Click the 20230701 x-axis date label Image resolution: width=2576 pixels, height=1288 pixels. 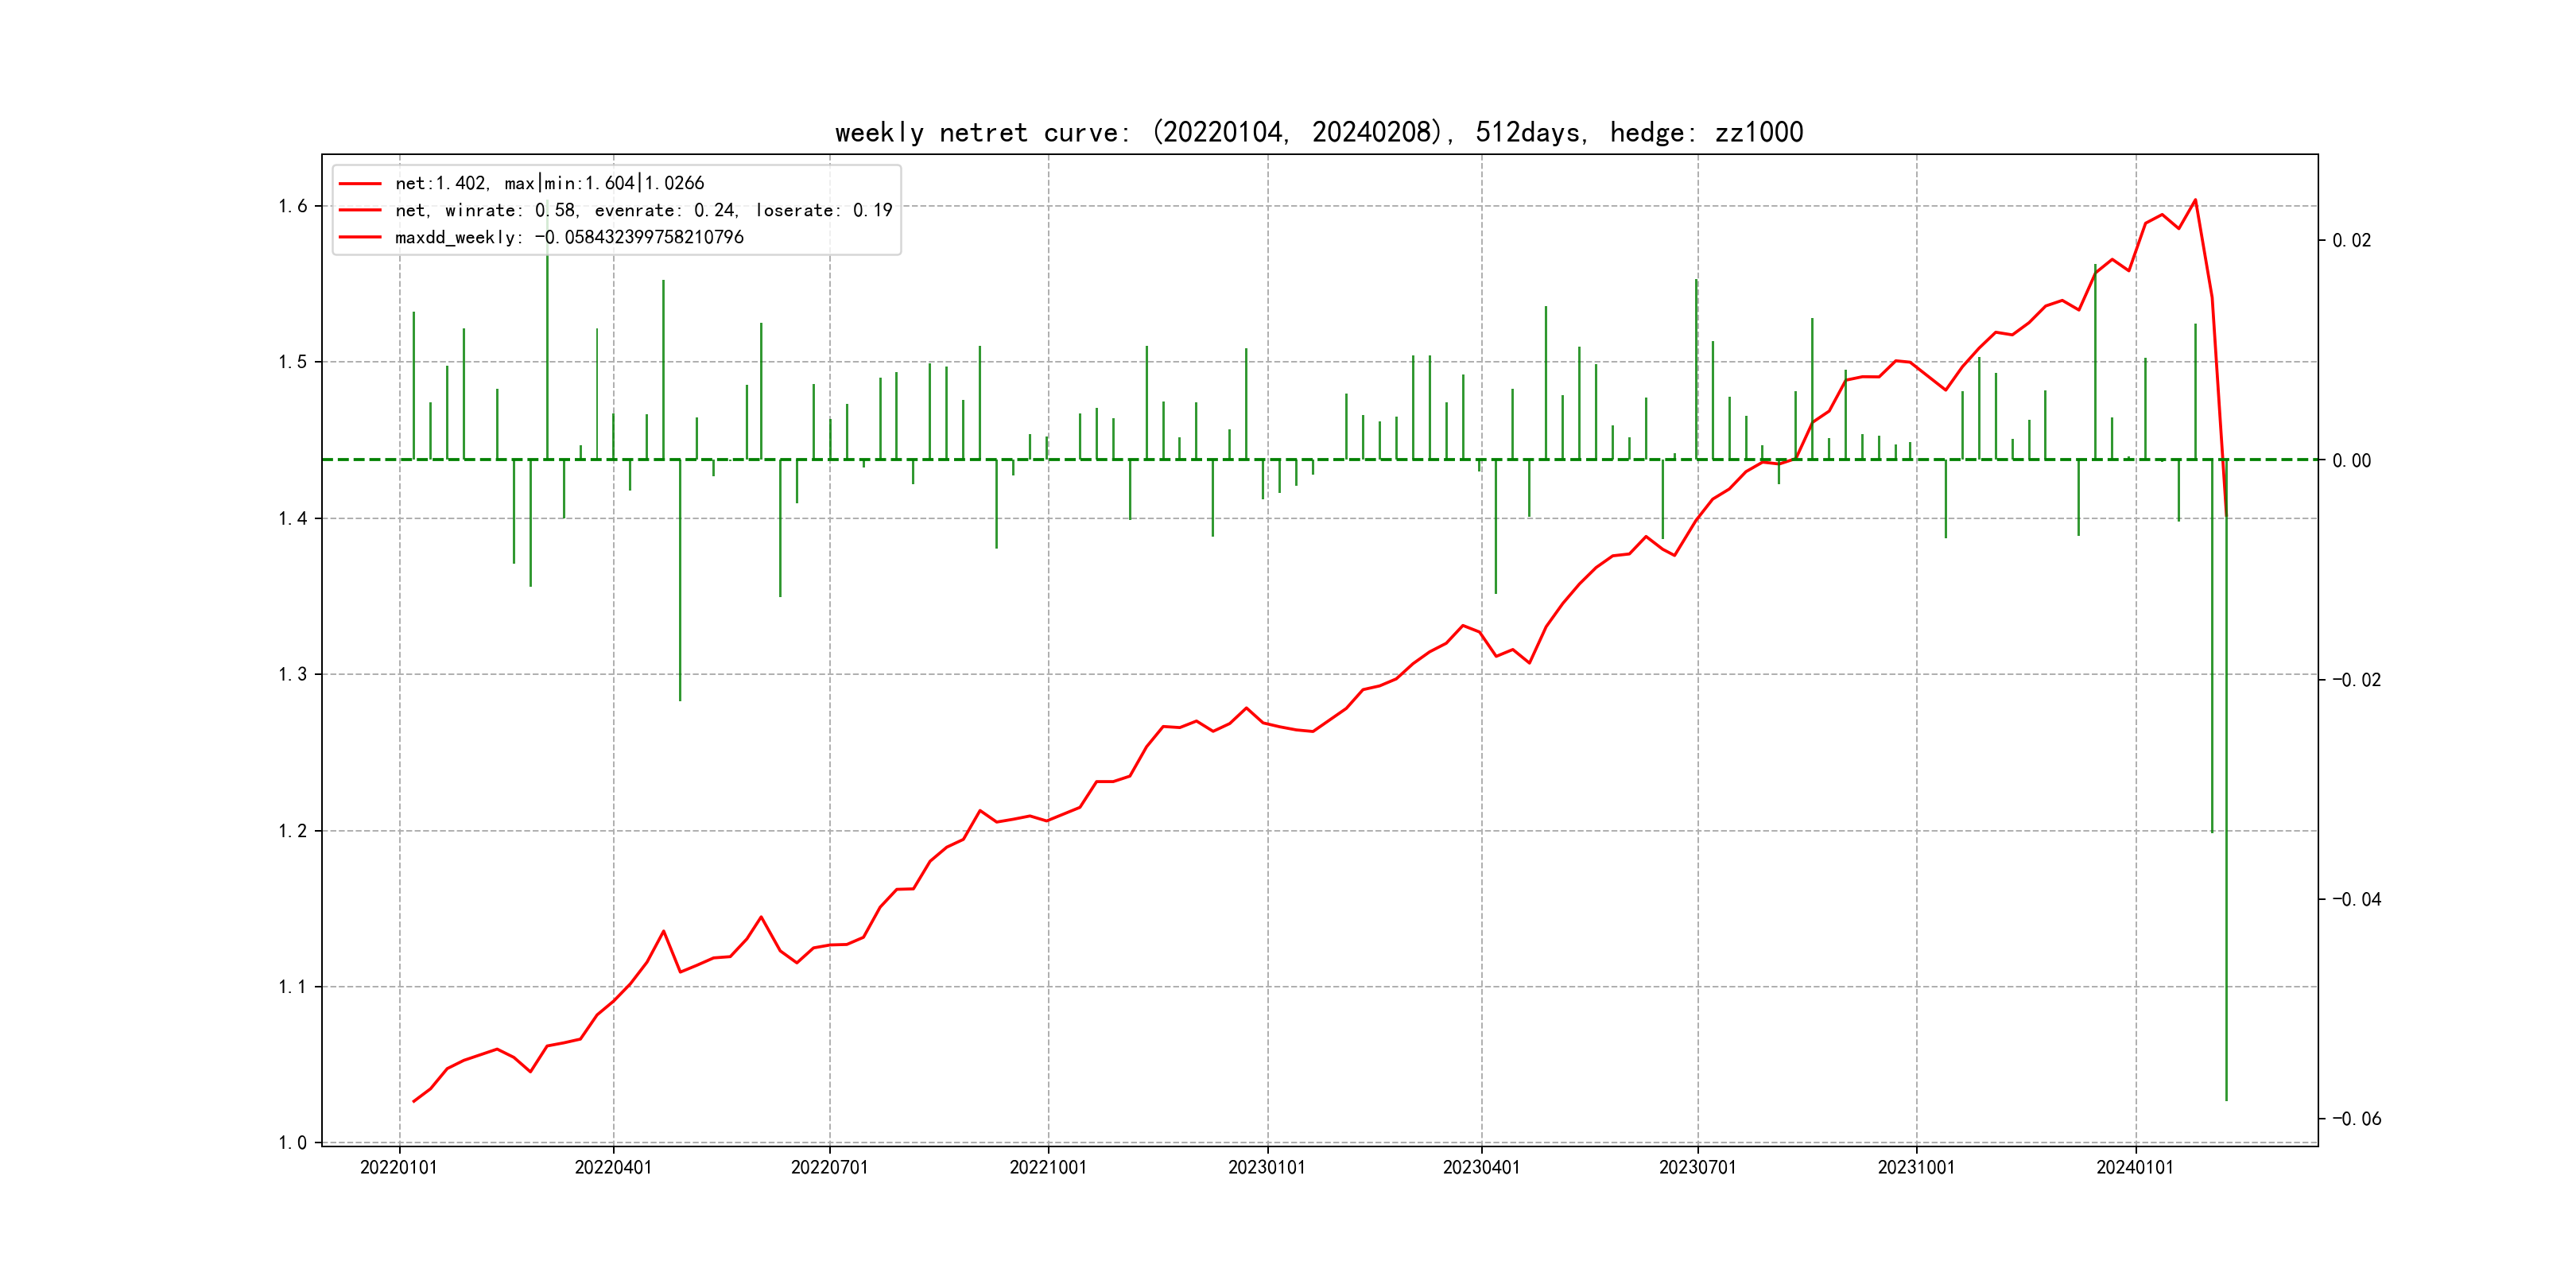click(x=1697, y=1167)
